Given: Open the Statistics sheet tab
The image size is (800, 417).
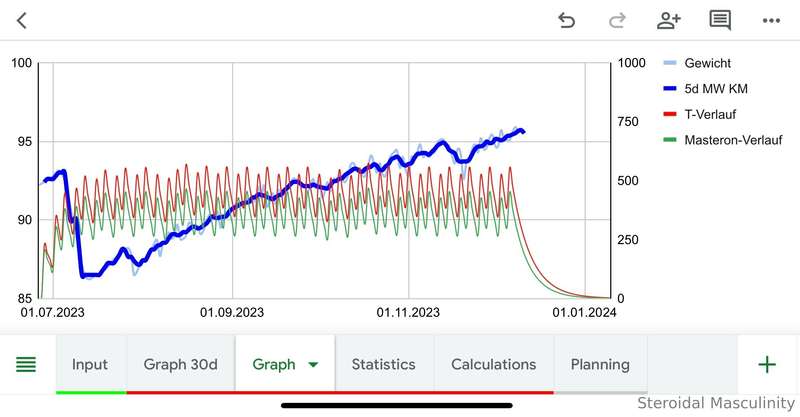Looking at the screenshot, I should (x=384, y=364).
